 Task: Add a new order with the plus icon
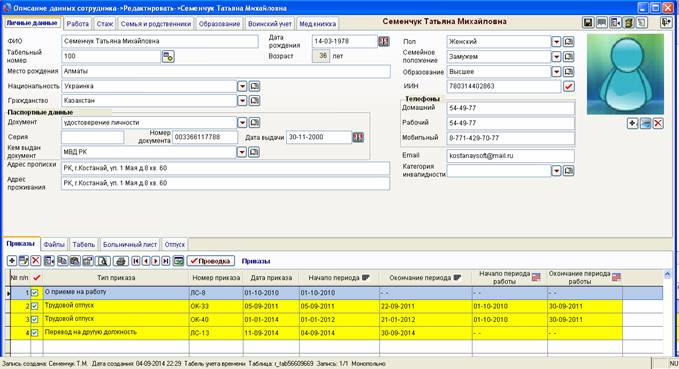click(12, 261)
